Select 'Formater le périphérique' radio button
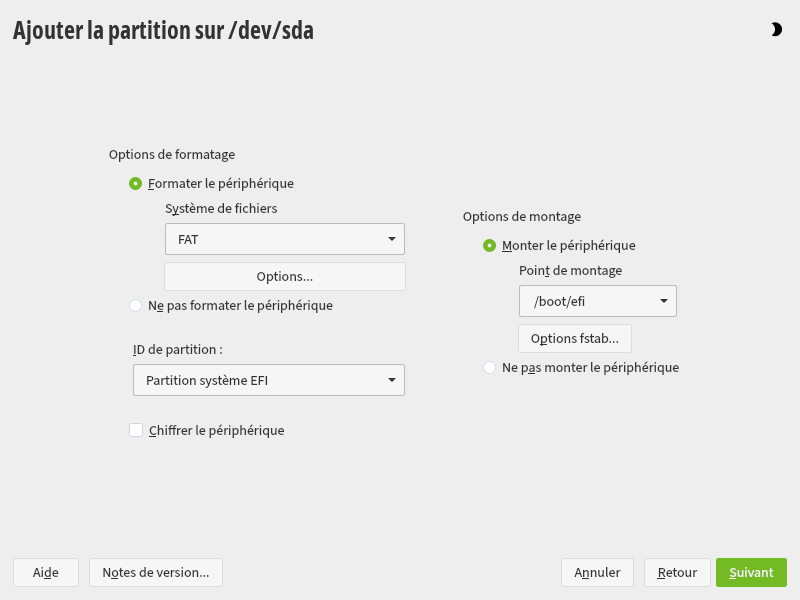 point(136,184)
